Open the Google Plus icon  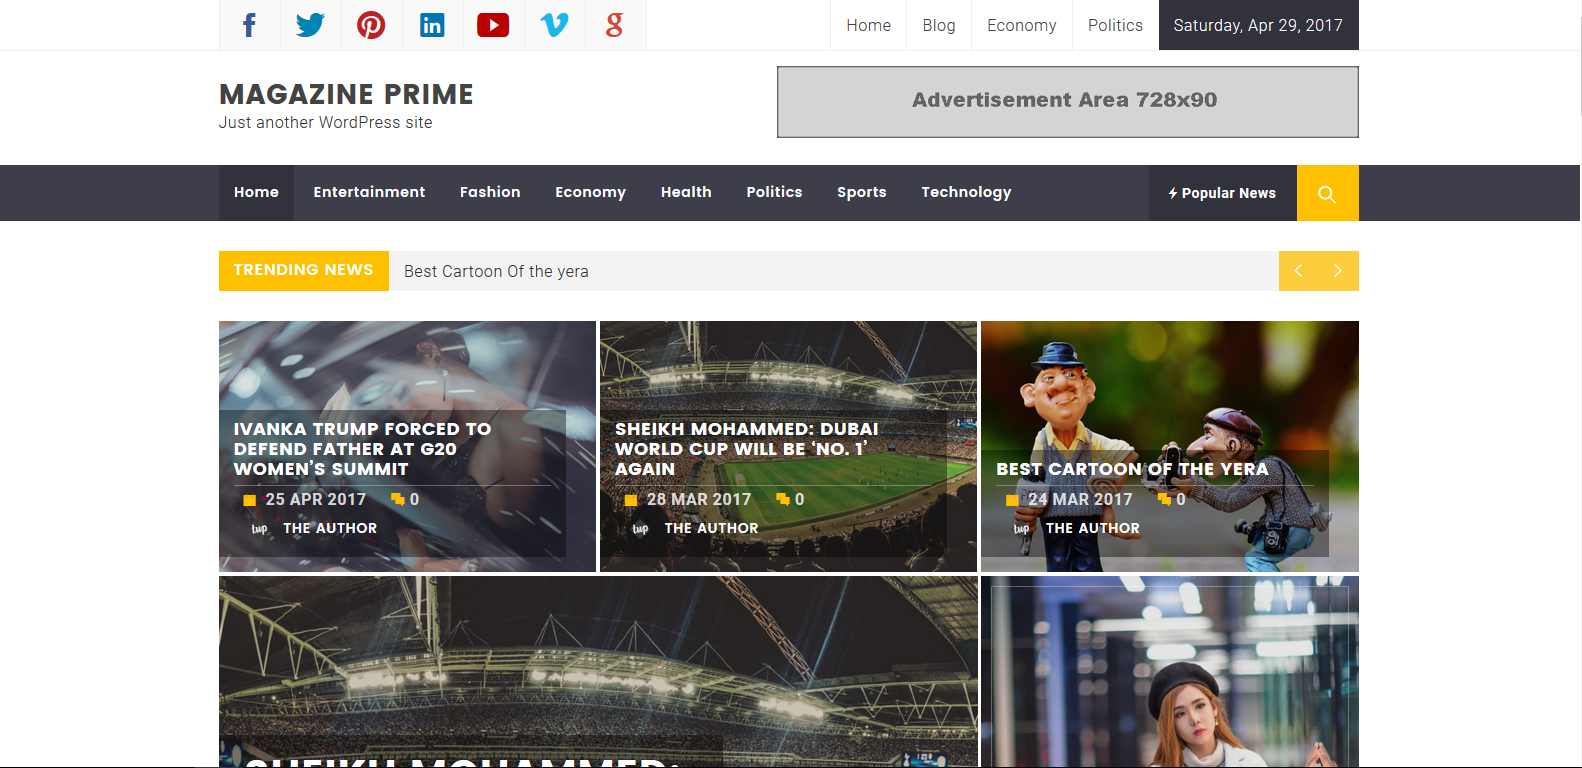point(615,25)
